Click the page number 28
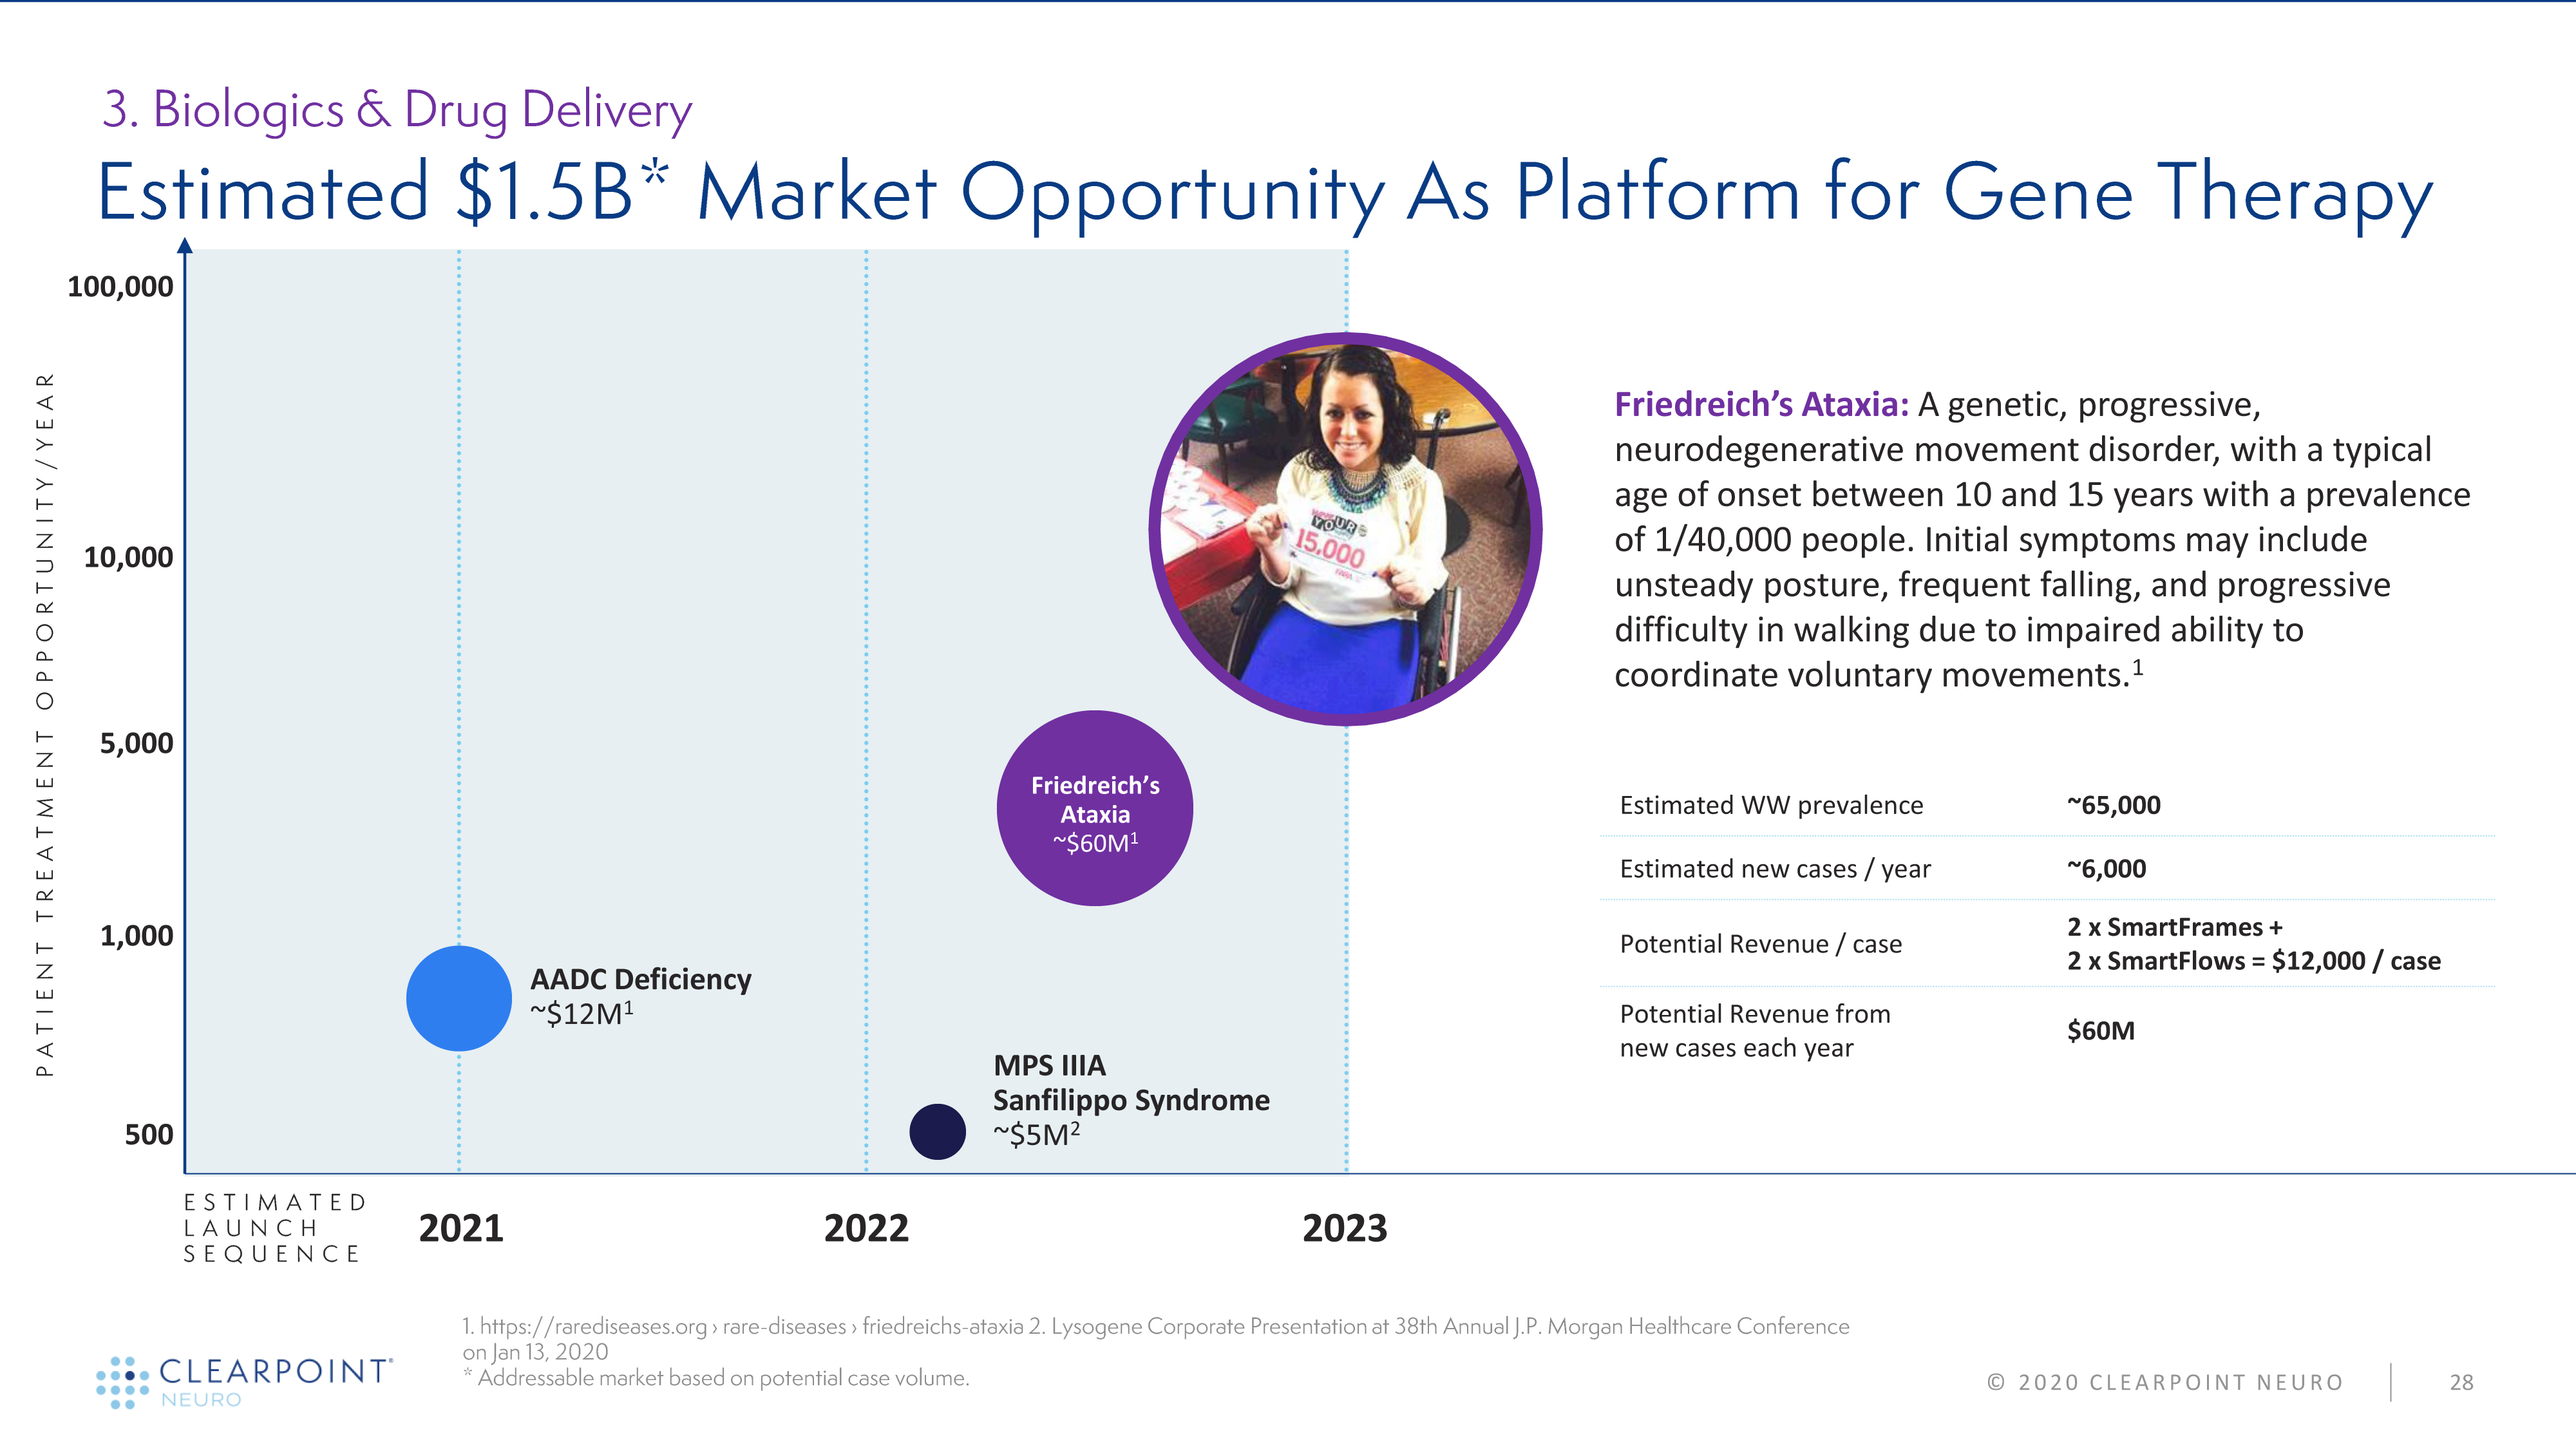This screenshot has height=1449, width=2576. (2461, 1382)
